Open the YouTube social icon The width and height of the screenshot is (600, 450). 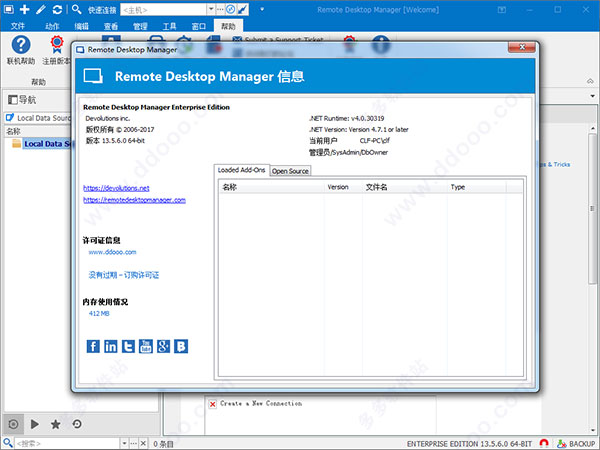point(146,346)
